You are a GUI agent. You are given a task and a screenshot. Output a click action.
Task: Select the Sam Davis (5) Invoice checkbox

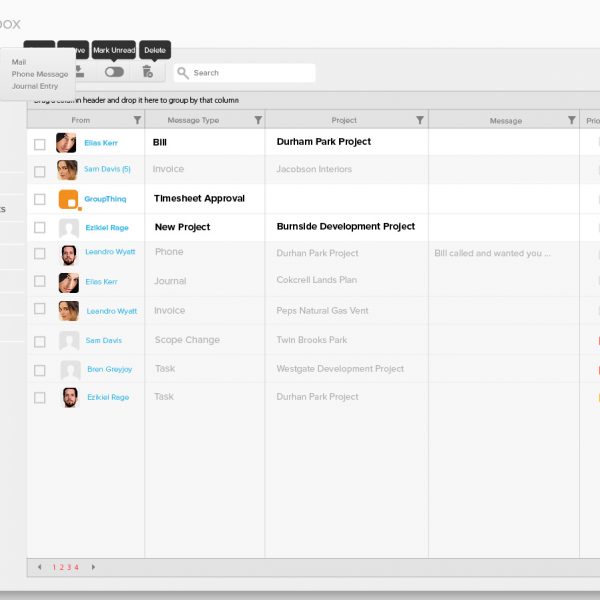tap(40, 172)
